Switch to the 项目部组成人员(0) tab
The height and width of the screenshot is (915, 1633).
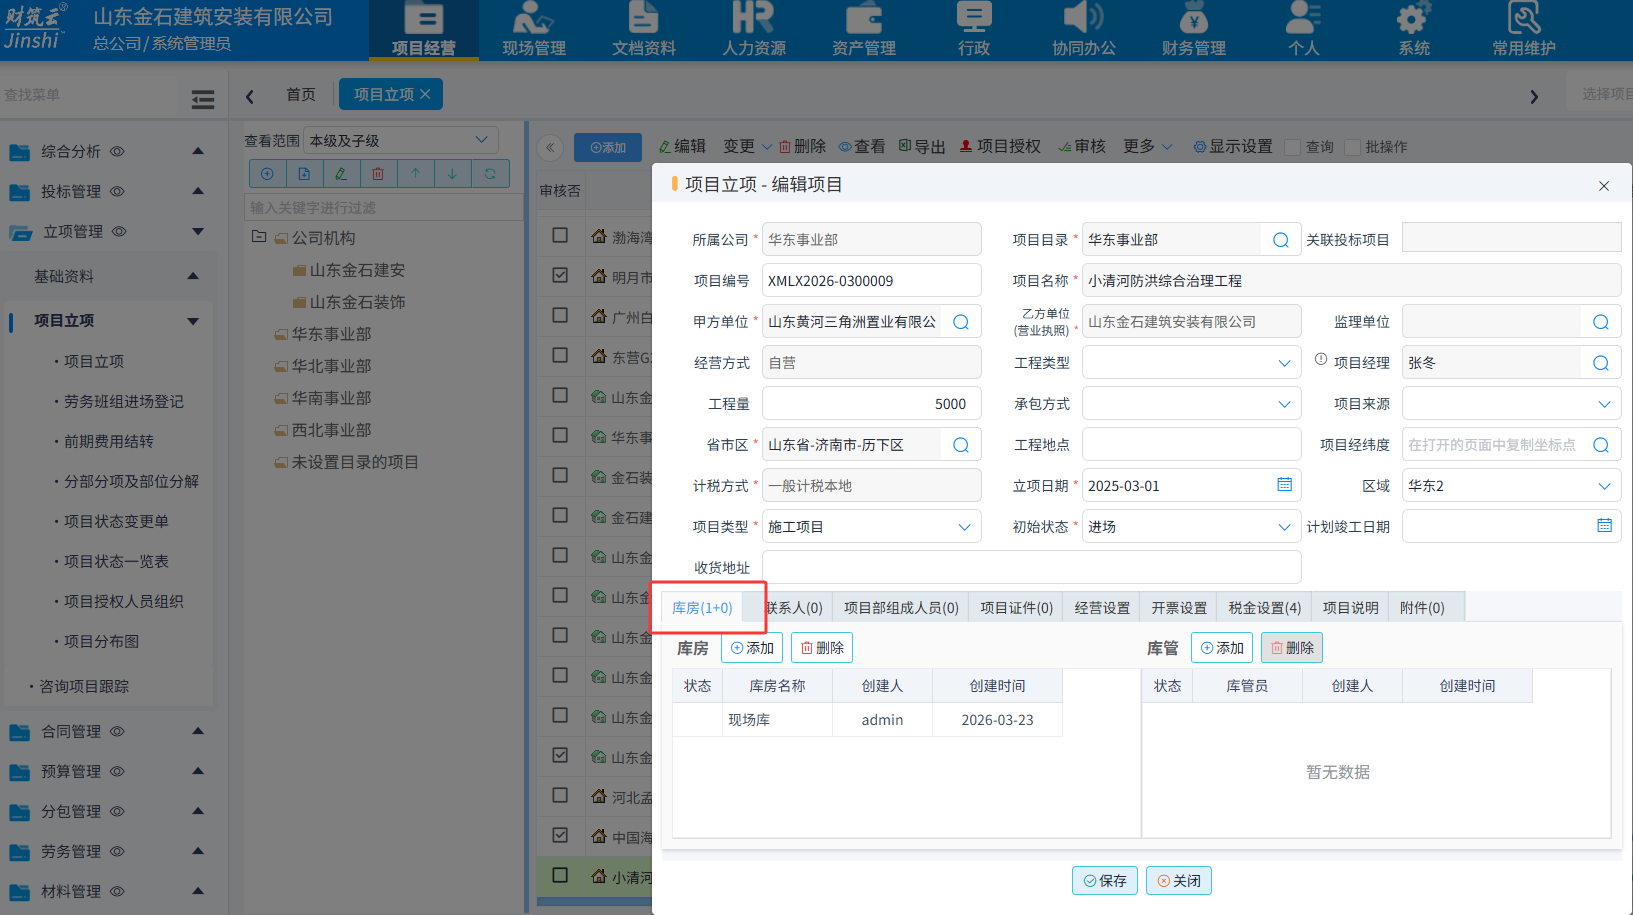pos(901,608)
